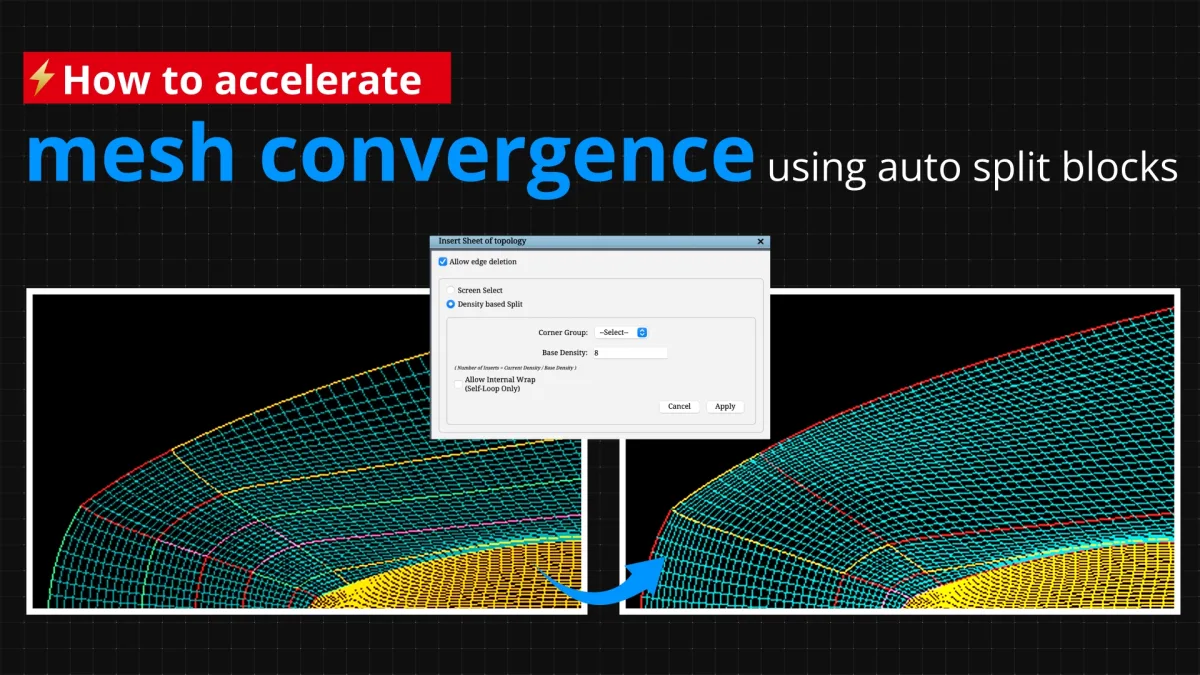Screen dimensions: 1200x675
Task: Click the 'How to accelerate' red banner
Action: pos(237,78)
